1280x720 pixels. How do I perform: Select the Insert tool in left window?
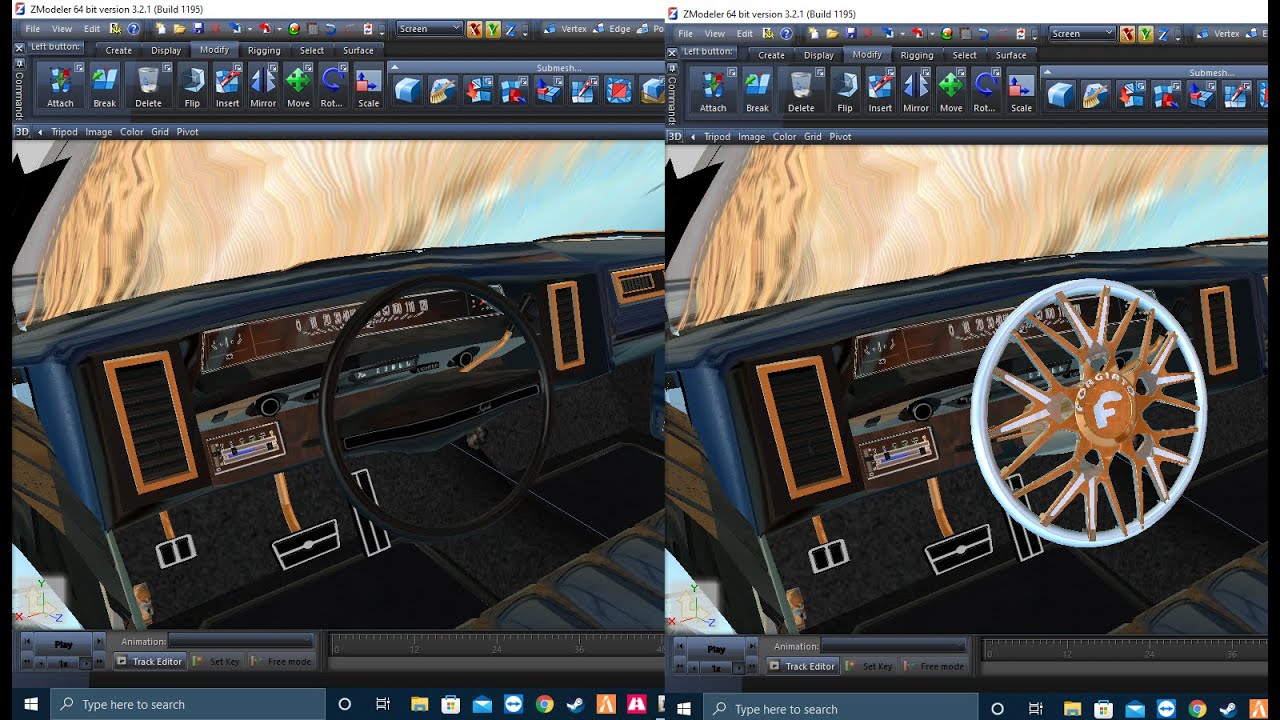pos(228,86)
